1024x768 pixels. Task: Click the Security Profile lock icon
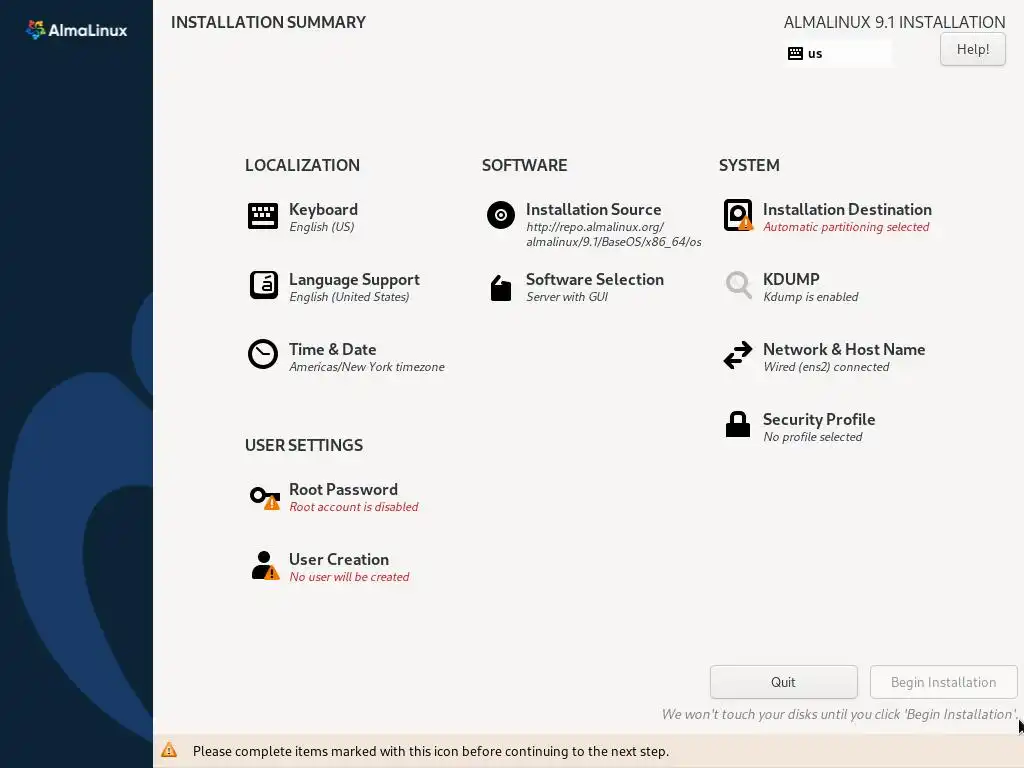click(738, 424)
